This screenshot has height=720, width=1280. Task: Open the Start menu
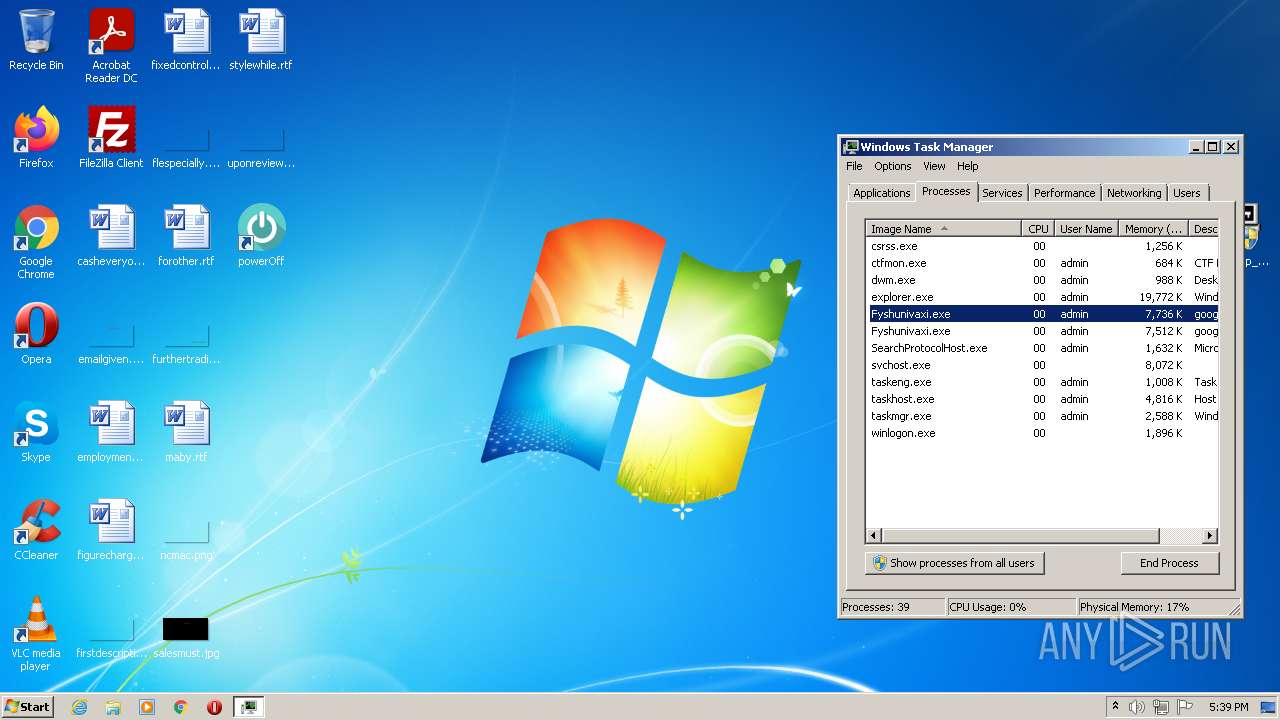point(27,707)
